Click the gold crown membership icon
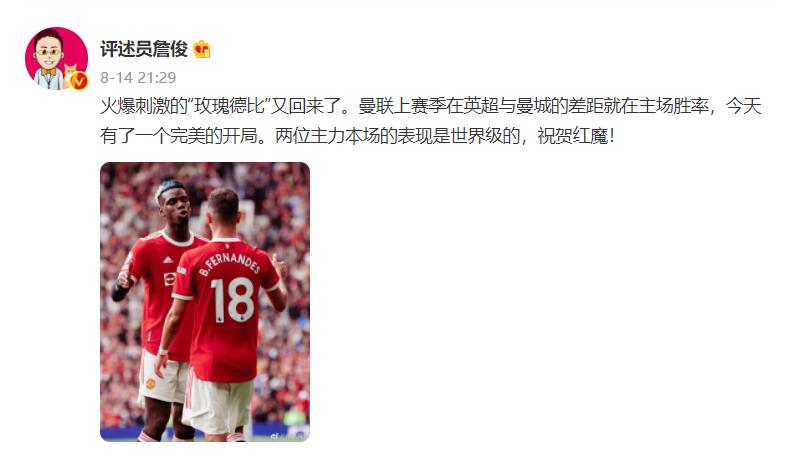The width and height of the screenshot is (800, 467). click(202, 49)
